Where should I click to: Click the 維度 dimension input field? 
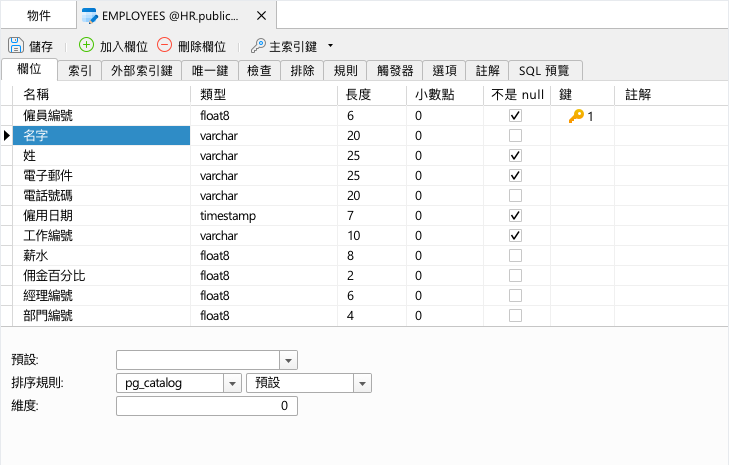point(207,406)
